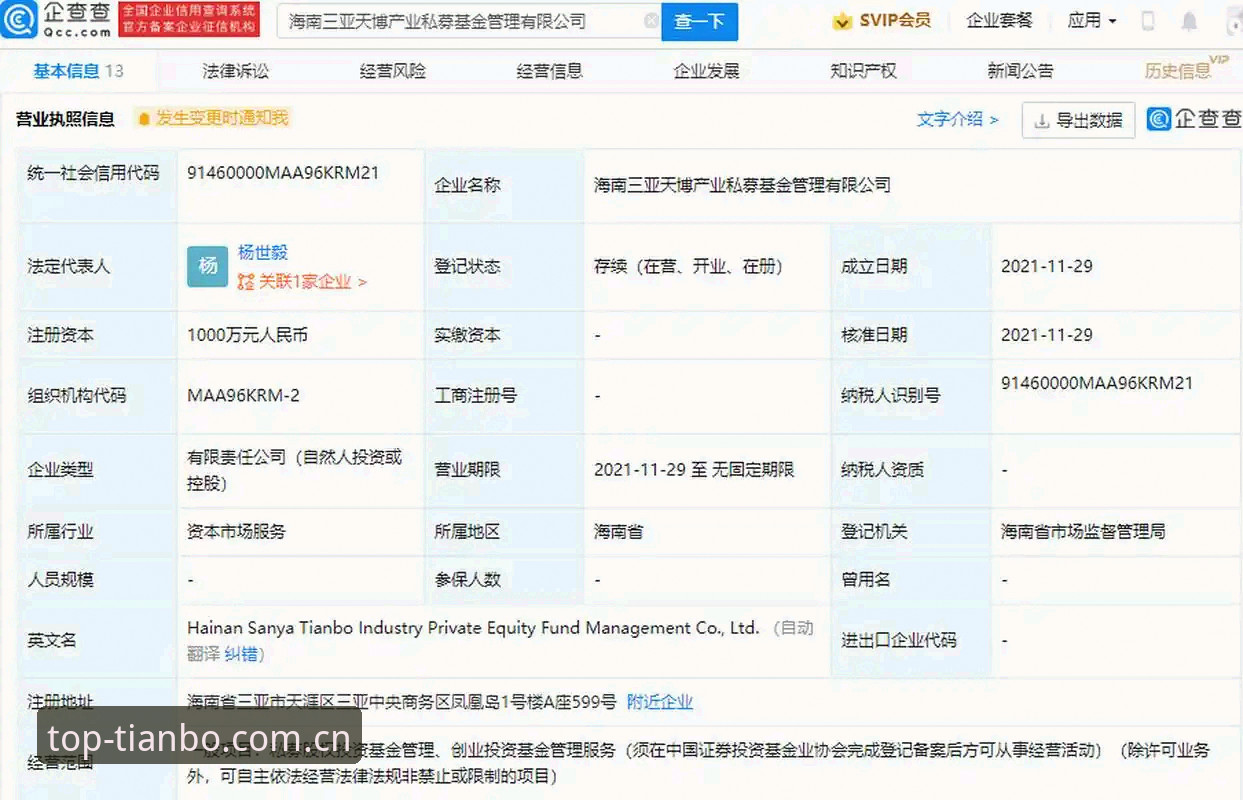Switch to 经营风险 tab
Image resolution: width=1243 pixels, height=800 pixels.
[x=393, y=71]
